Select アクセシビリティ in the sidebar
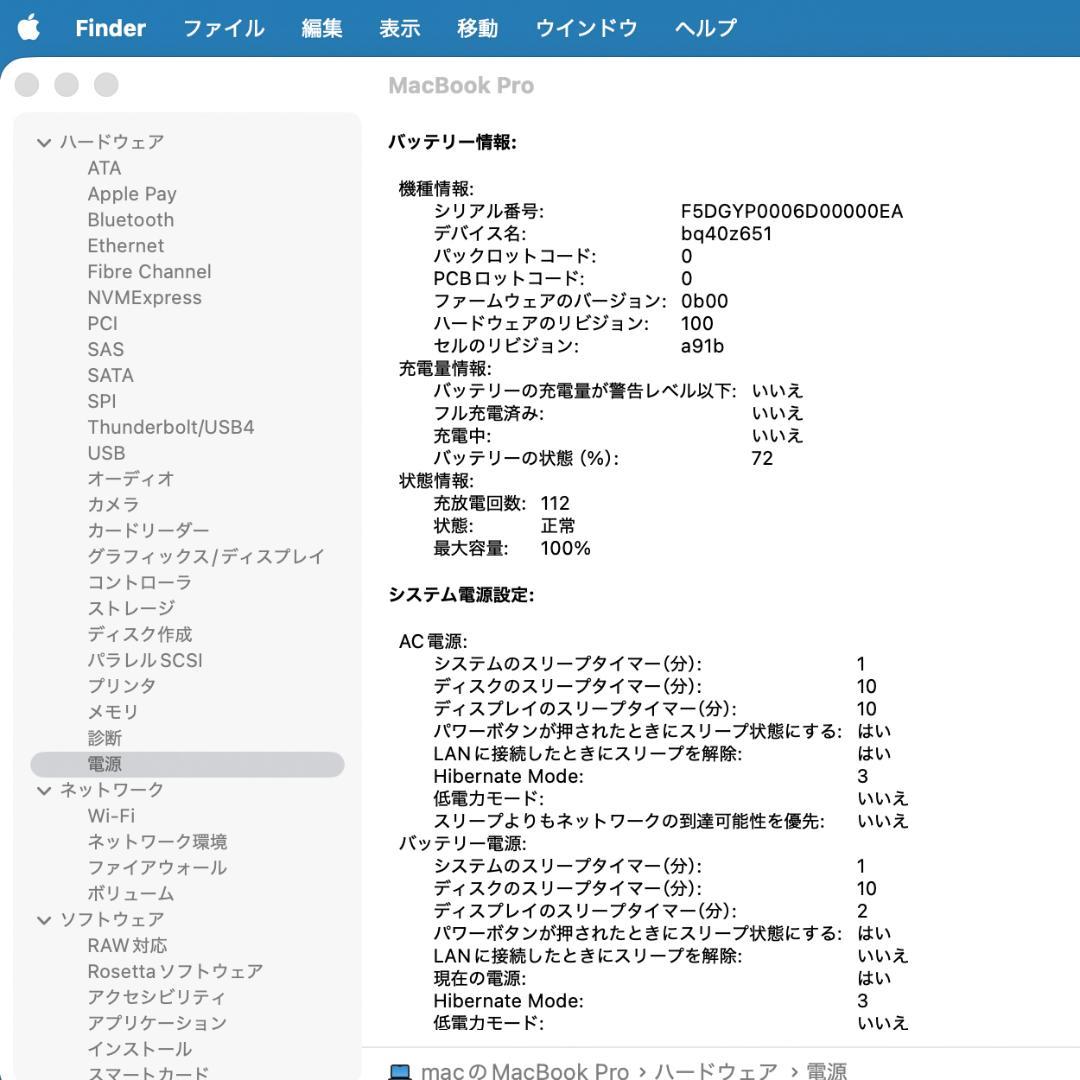This screenshot has width=1080, height=1080. click(x=156, y=997)
